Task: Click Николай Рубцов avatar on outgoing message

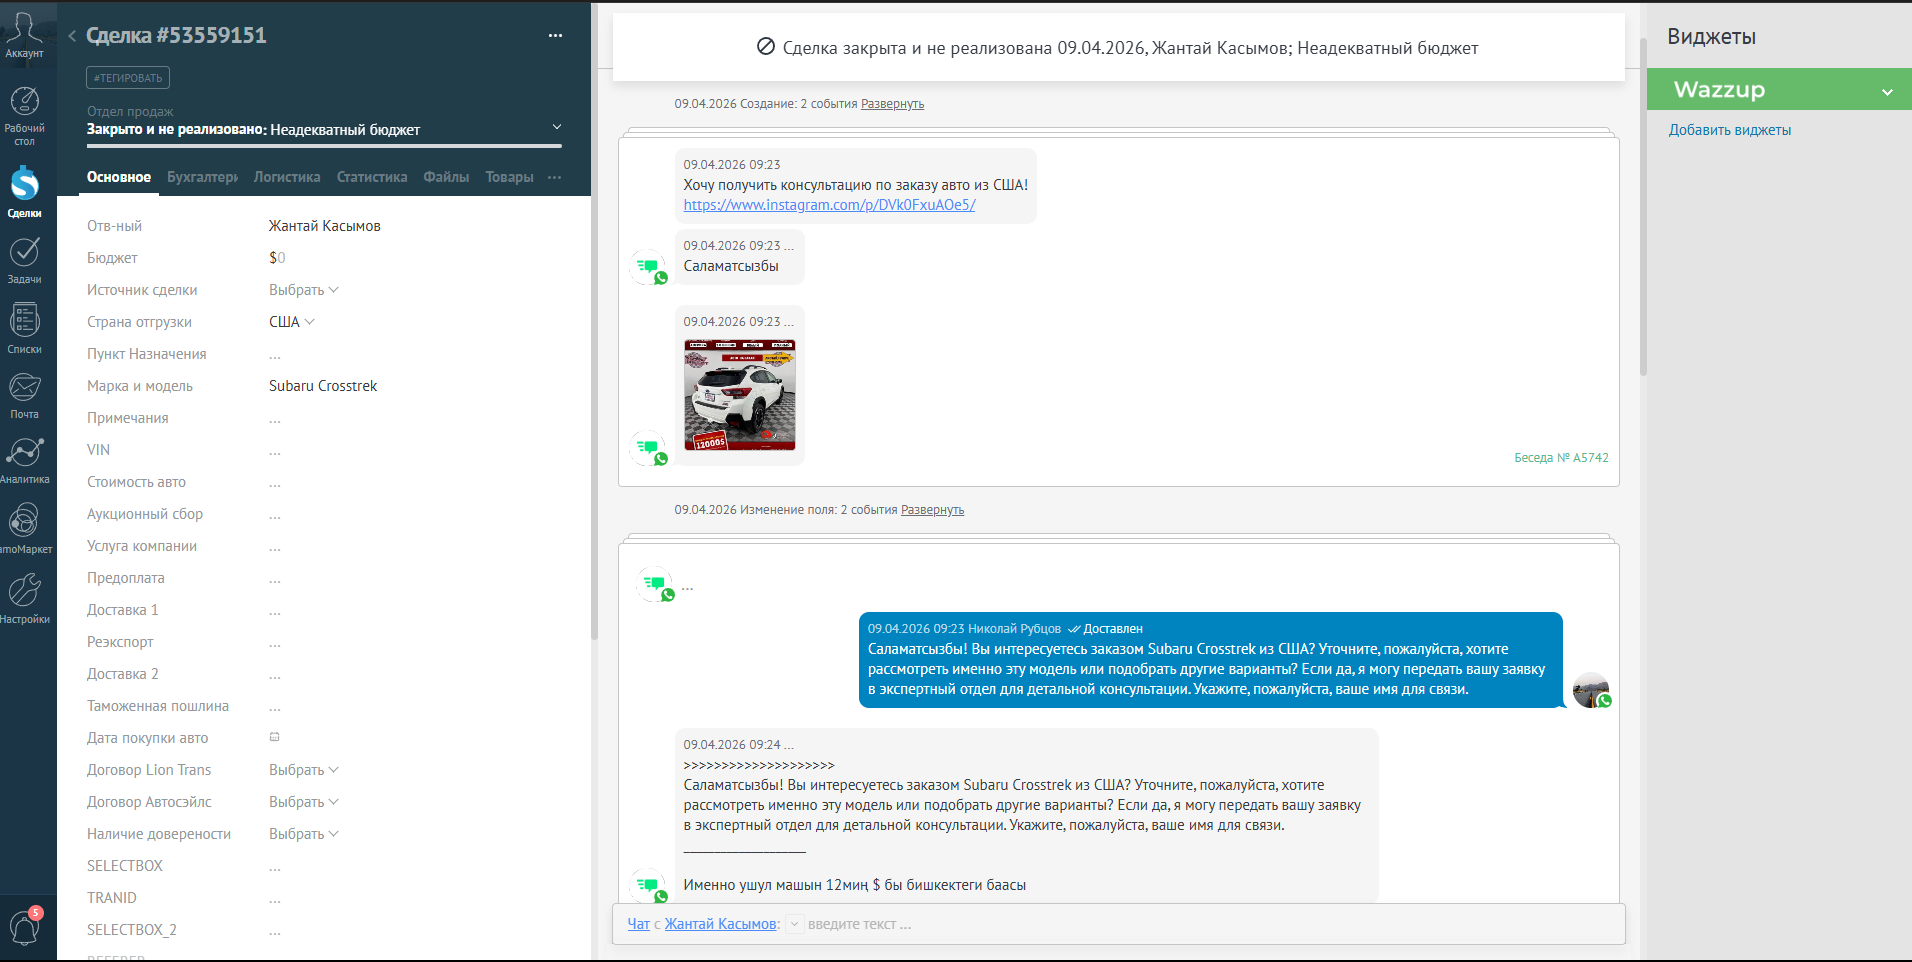Action: click(x=1591, y=690)
